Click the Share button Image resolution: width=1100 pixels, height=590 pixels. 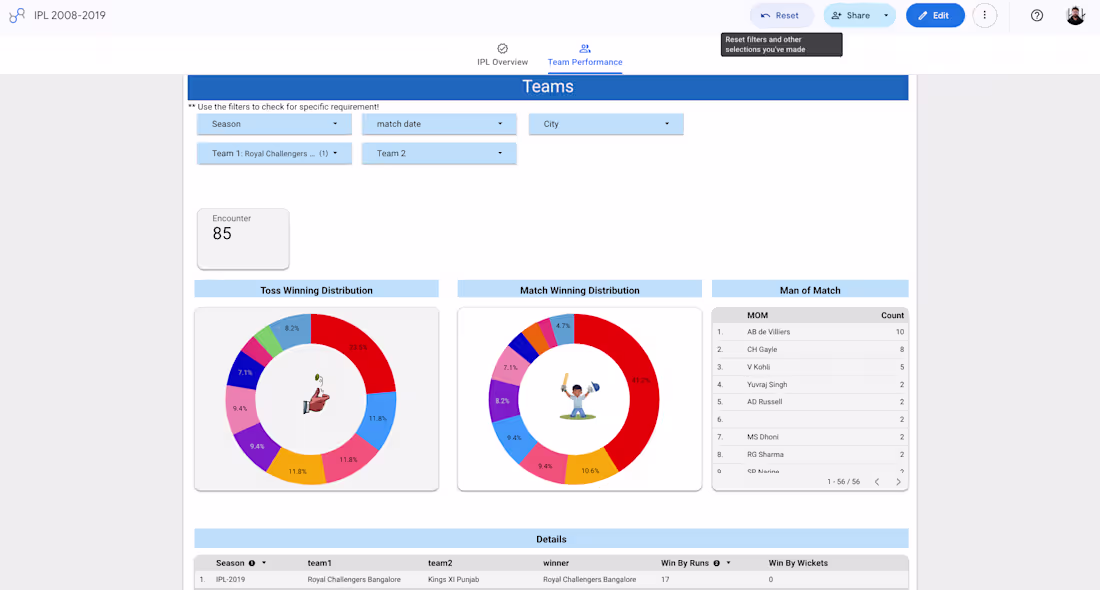click(x=851, y=15)
